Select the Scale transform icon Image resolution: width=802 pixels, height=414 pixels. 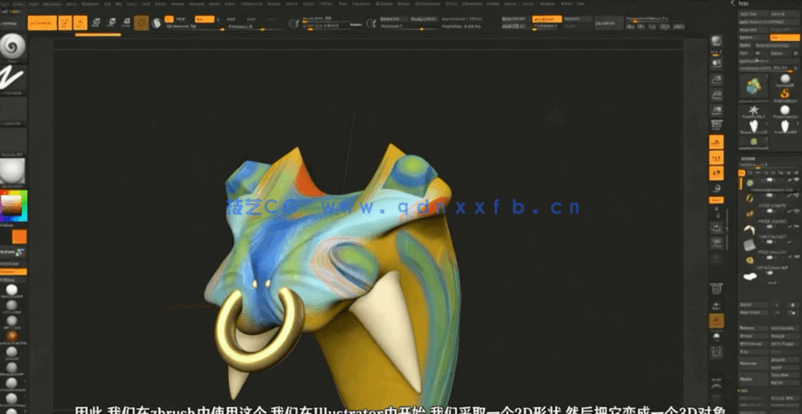coord(111,23)
